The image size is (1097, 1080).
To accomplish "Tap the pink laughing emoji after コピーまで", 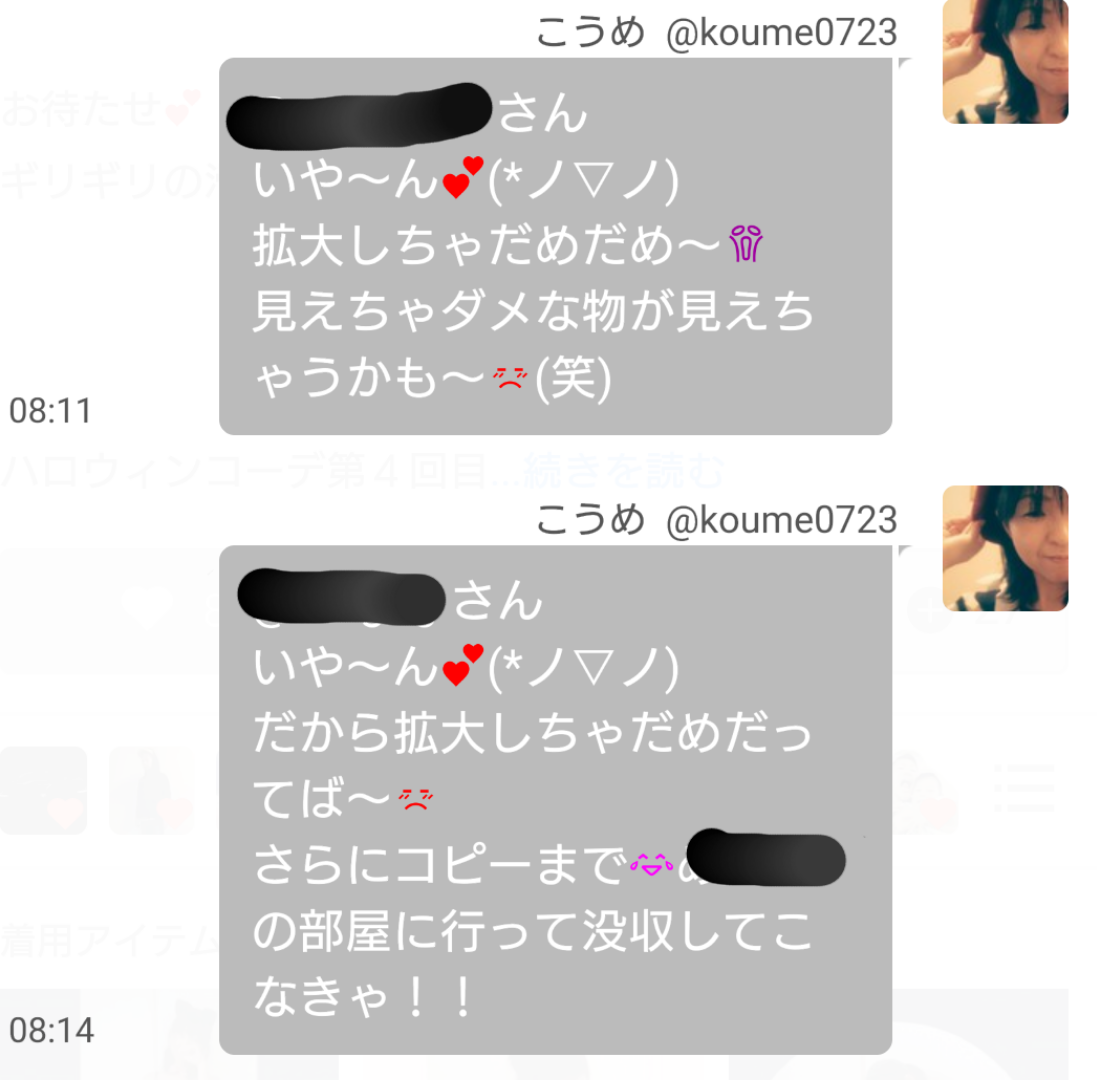I will coord(651,865).
